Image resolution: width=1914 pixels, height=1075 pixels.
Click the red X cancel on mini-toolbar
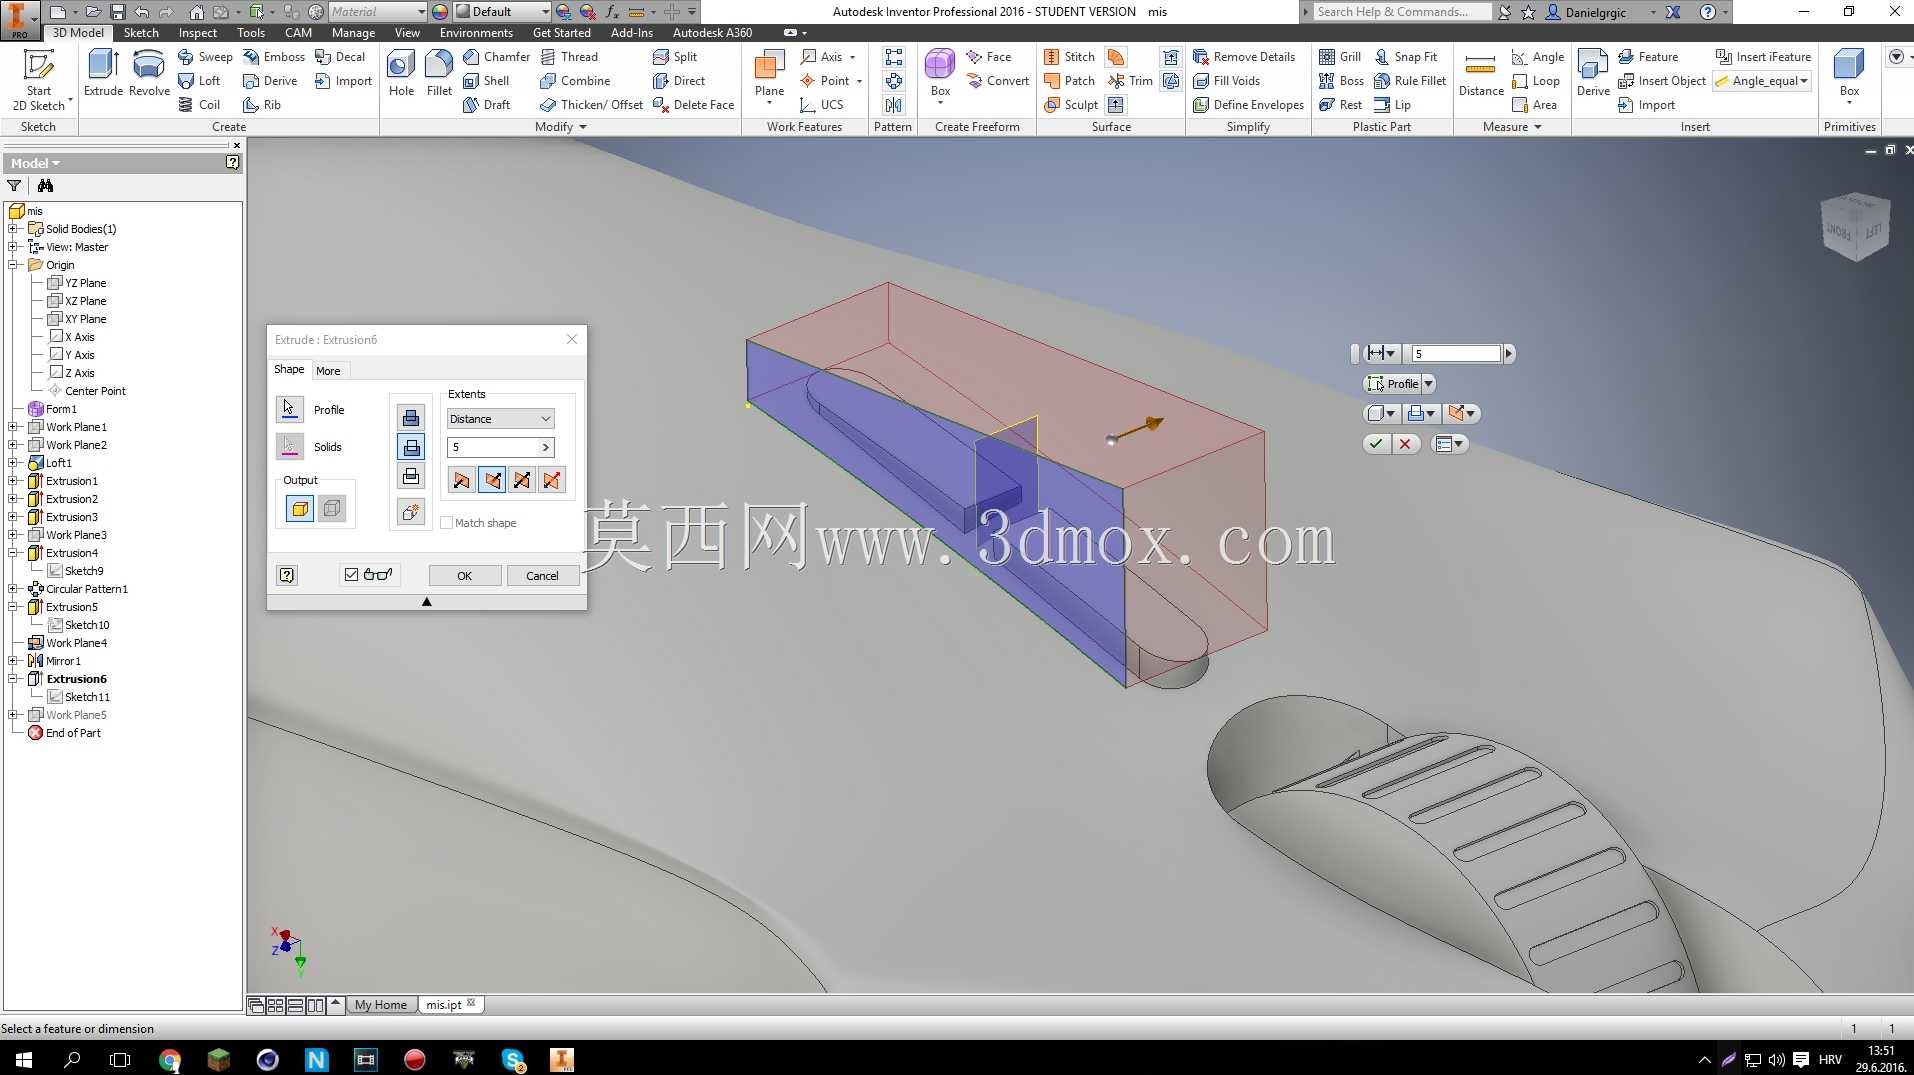click(x=1405, y=444)
